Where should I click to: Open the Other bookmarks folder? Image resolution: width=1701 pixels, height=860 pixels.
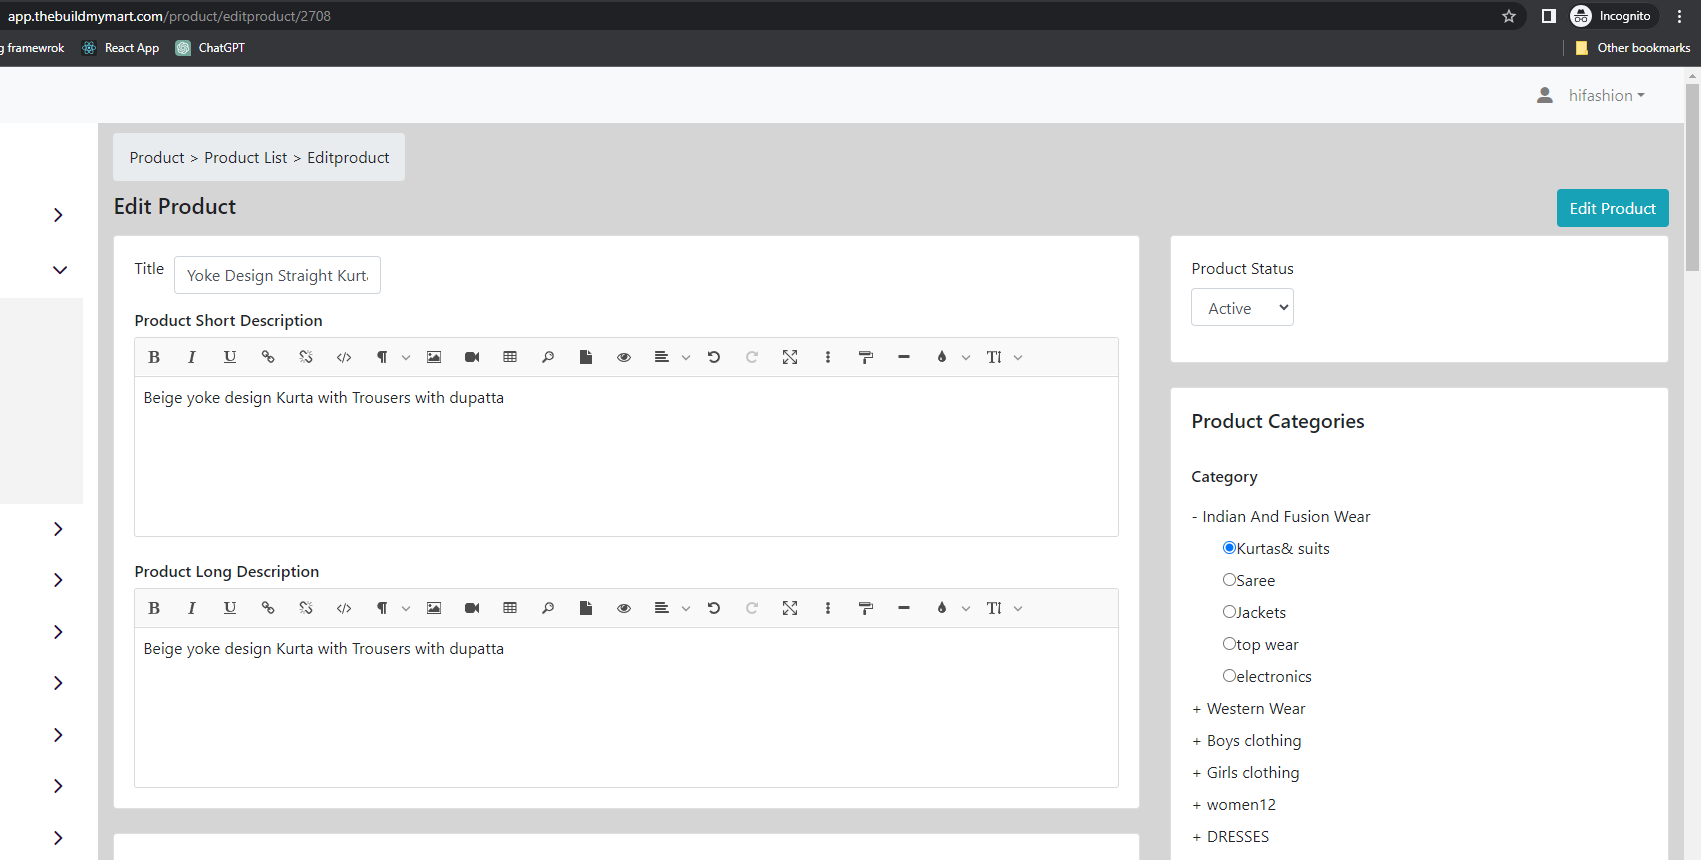[x=1632, y=48]
